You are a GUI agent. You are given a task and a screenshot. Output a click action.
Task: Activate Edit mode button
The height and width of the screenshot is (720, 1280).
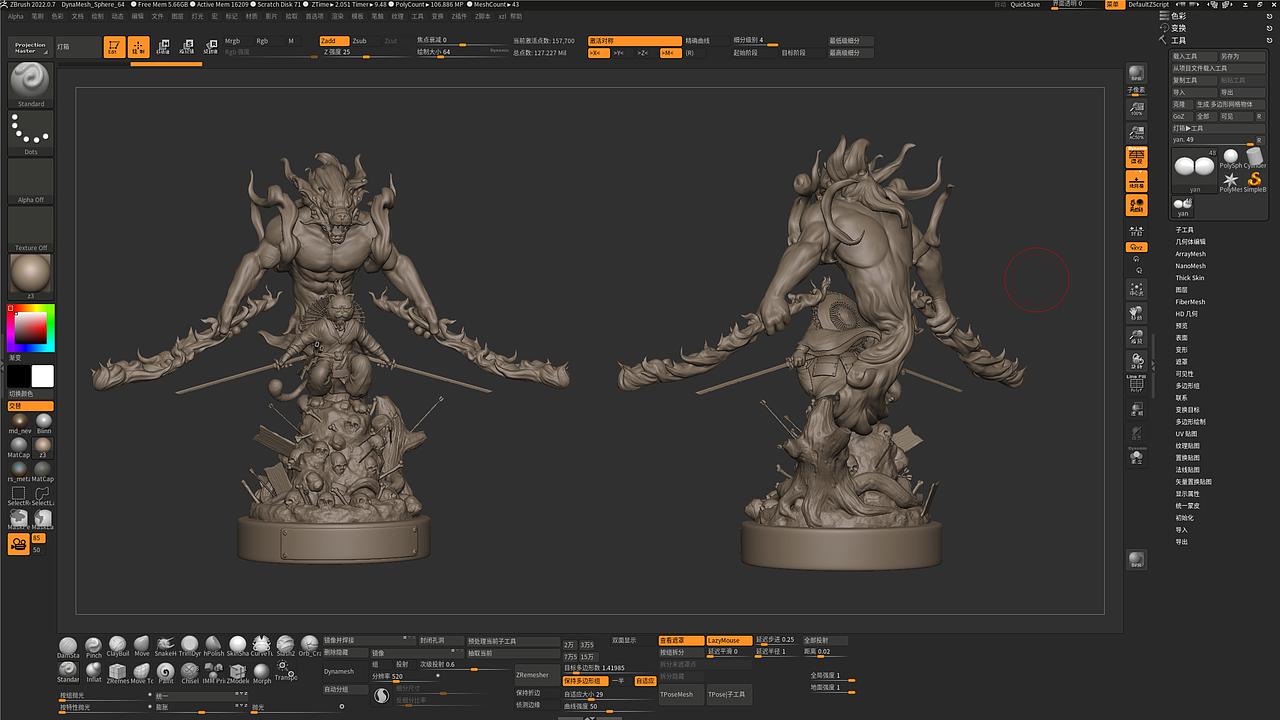114,47
